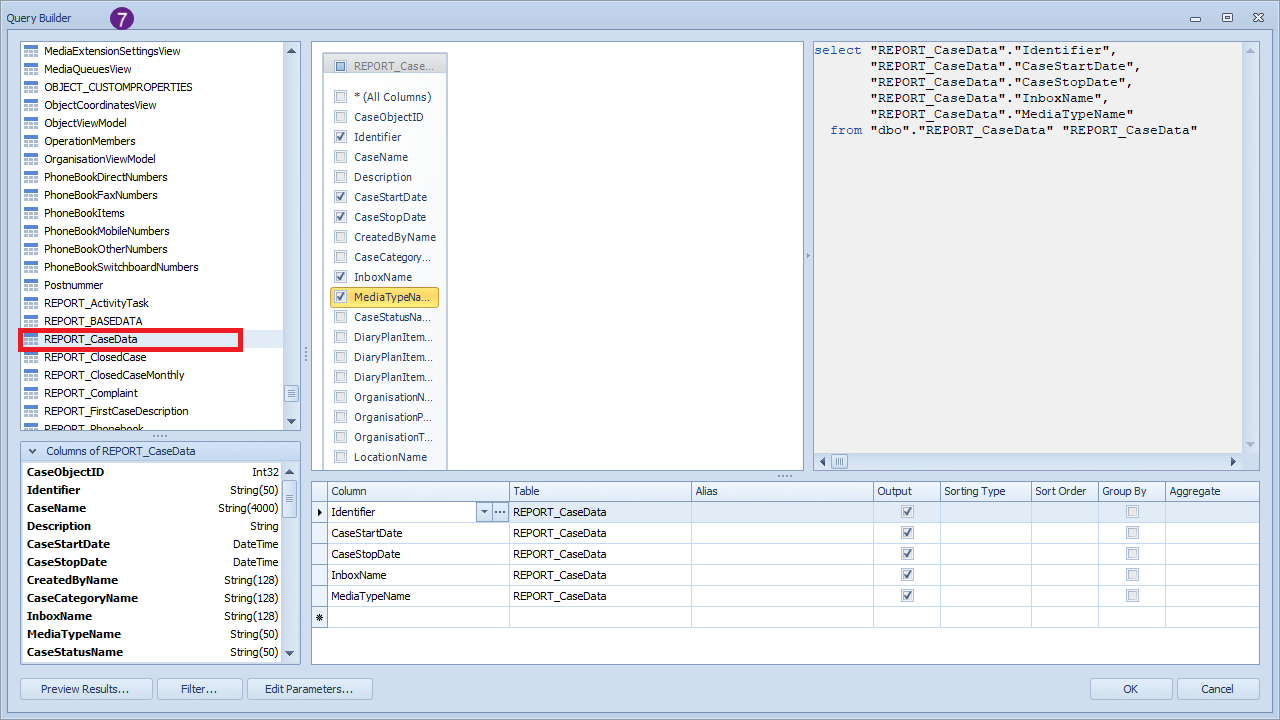The image size is (1280, 720).
Task: Click the REPORT_CaseData table icon
Action: 31,339
